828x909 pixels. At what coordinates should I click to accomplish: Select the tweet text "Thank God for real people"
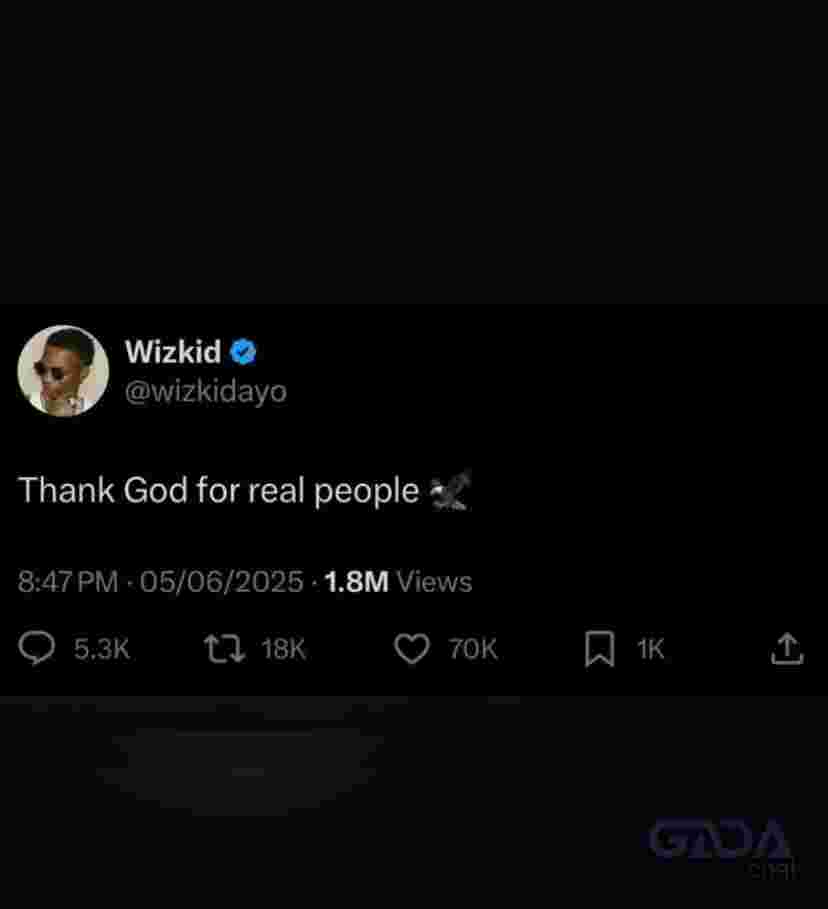click(x=219, y=490)
